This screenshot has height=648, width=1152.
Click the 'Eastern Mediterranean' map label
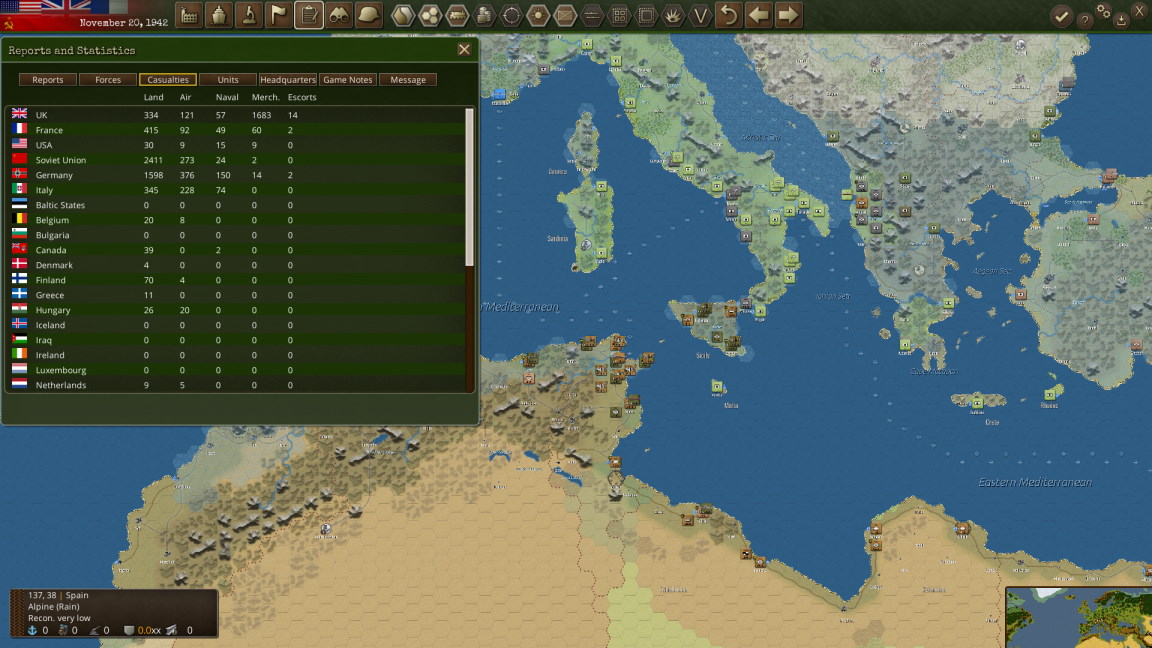[1034, 482]
